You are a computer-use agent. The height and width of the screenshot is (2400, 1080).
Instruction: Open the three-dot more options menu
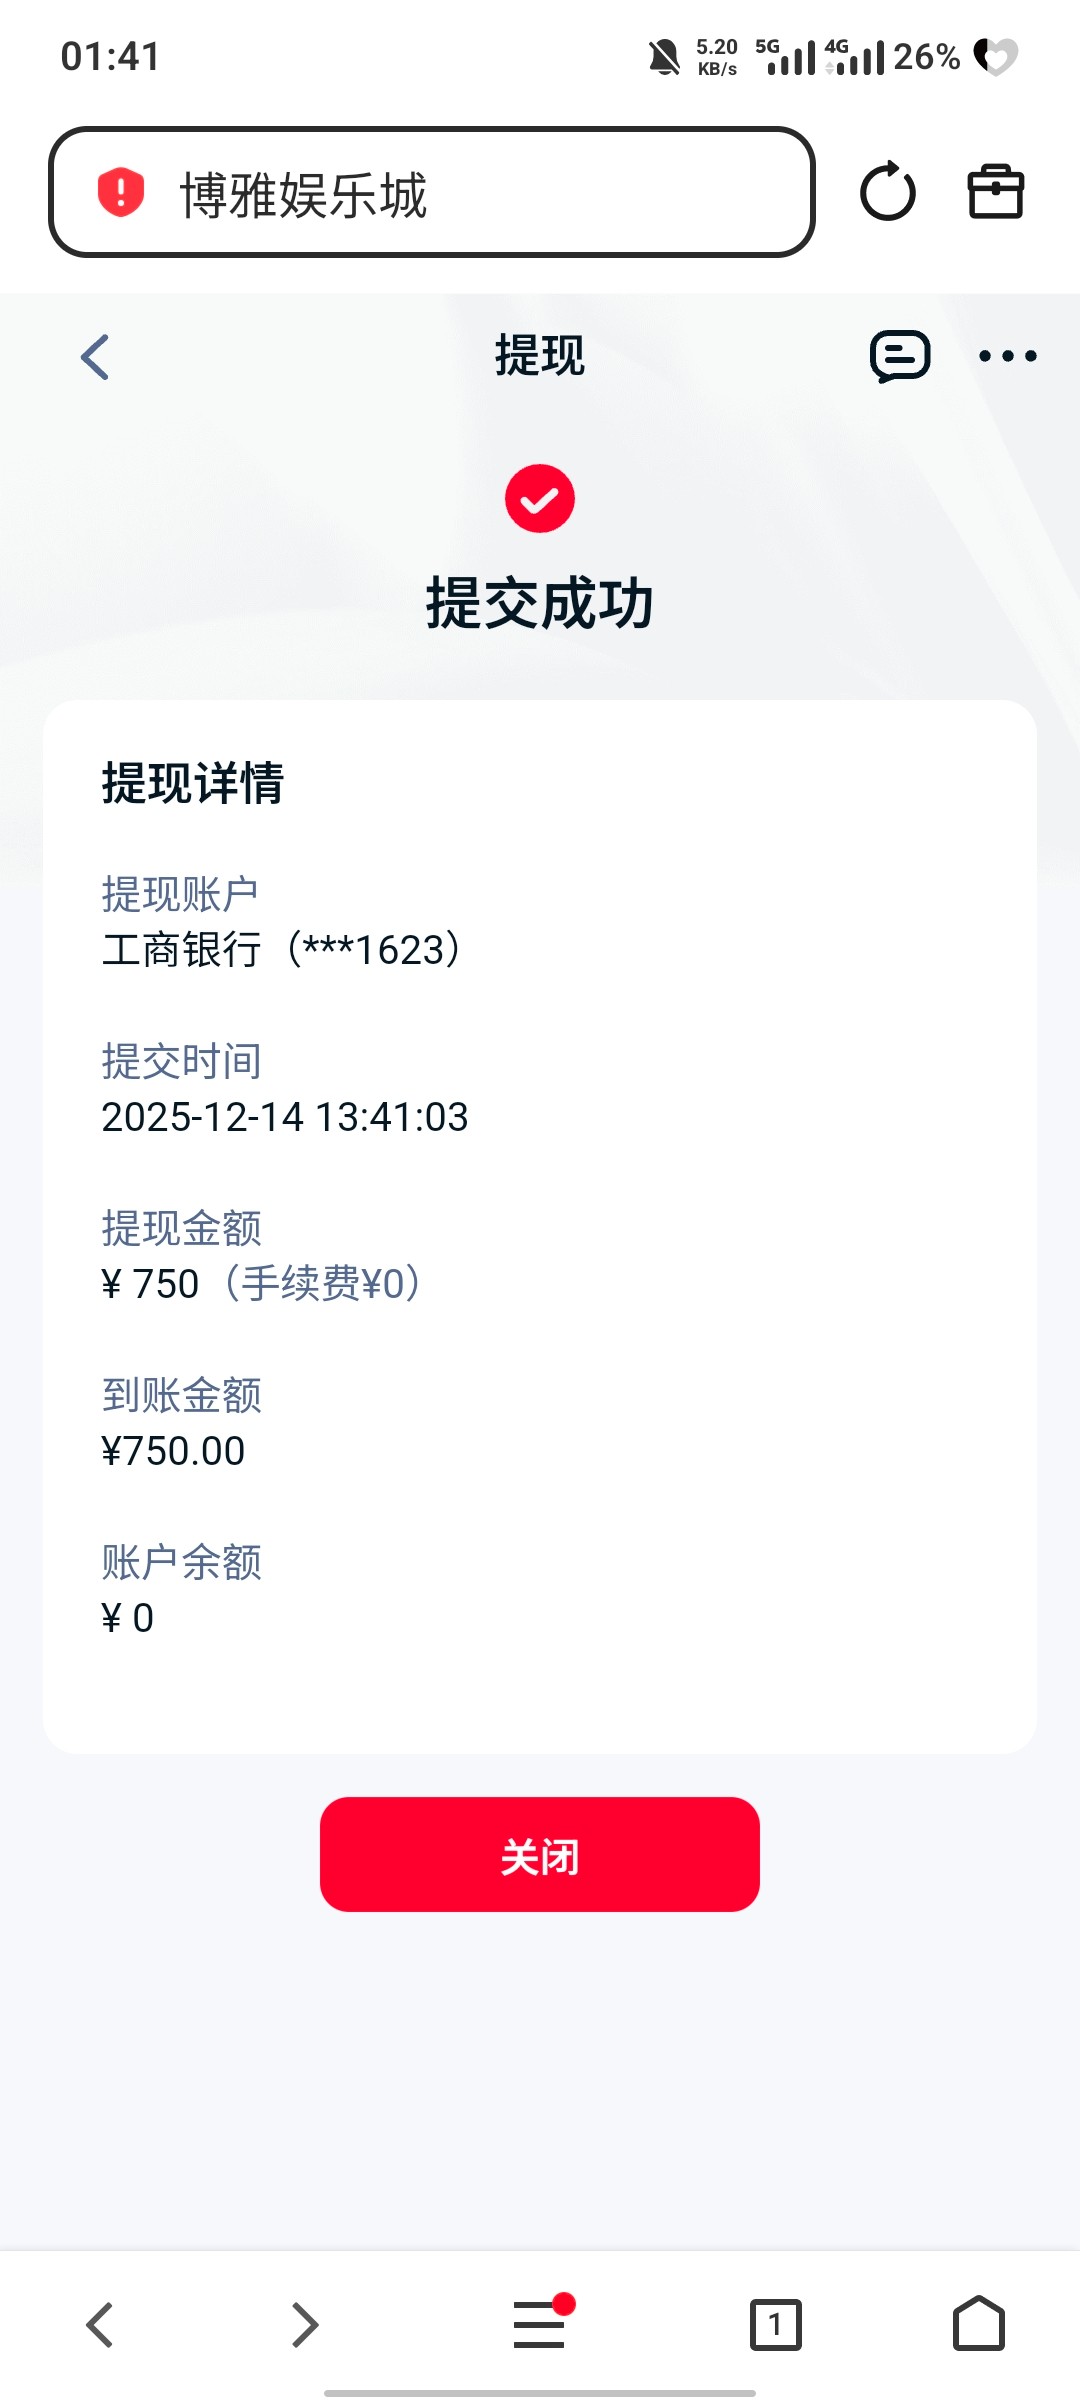click(1007, 356)
